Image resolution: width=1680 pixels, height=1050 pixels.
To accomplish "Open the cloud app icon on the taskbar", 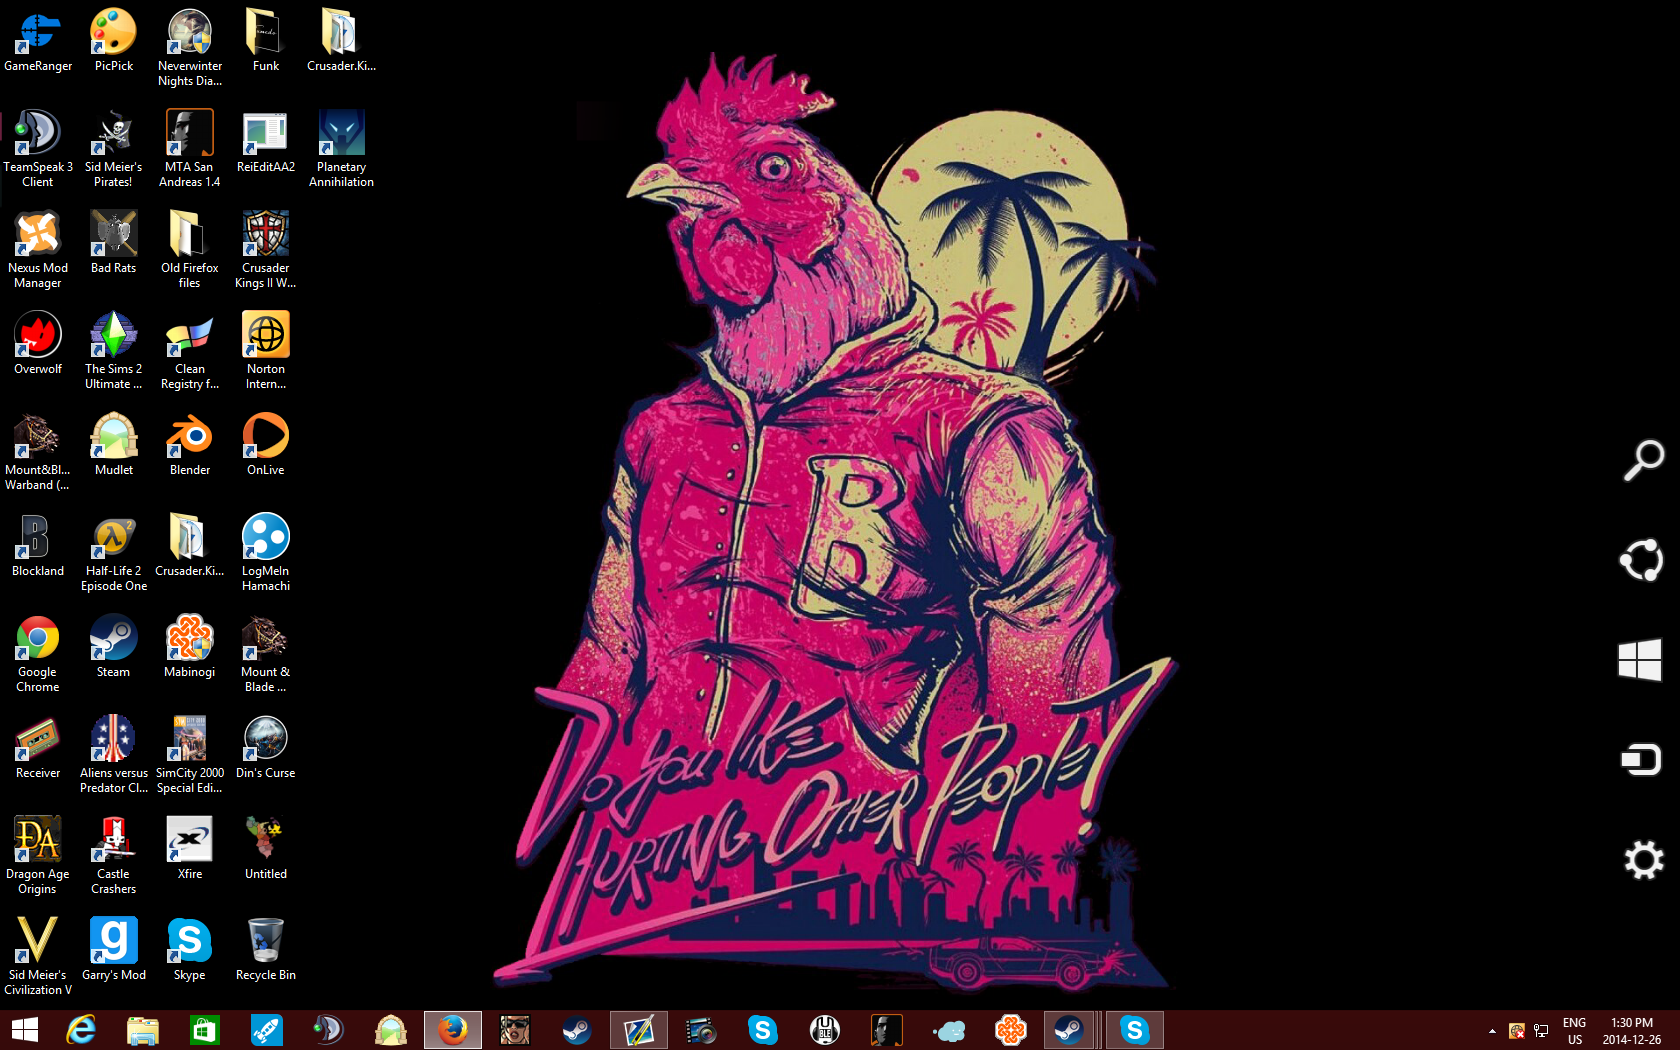I will point(949,1030).
